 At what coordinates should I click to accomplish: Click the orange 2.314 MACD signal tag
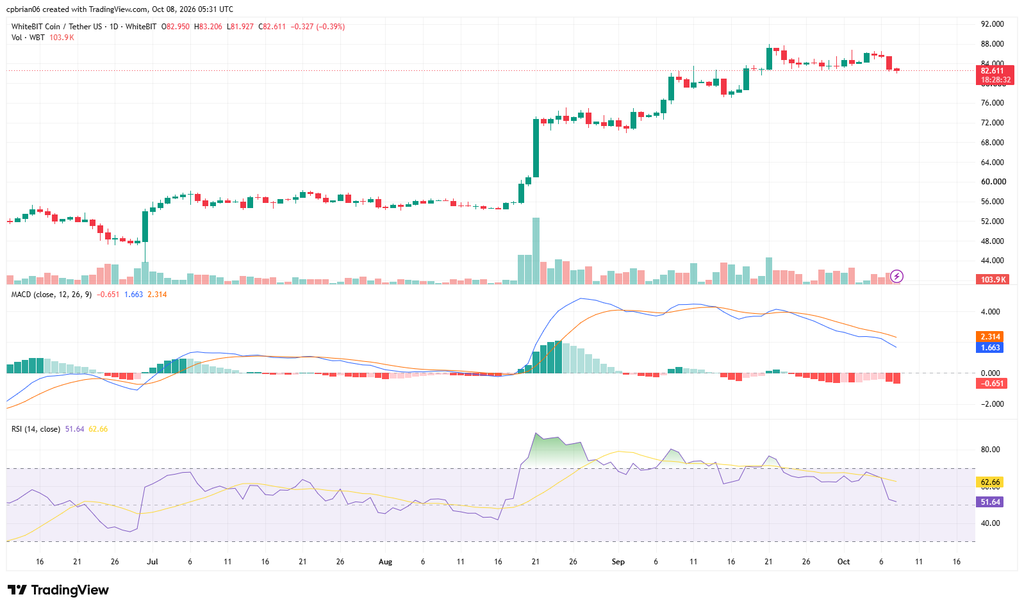pos(989,337)
